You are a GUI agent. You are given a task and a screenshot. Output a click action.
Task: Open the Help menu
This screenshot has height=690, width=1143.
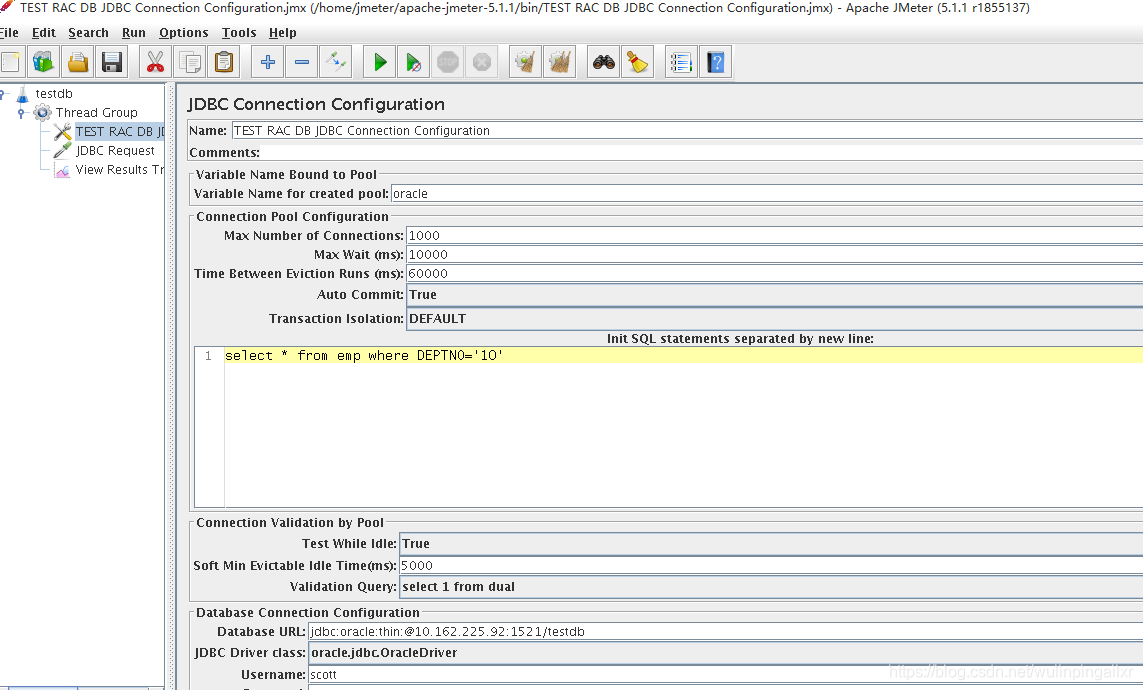click(x=282, y=33)
